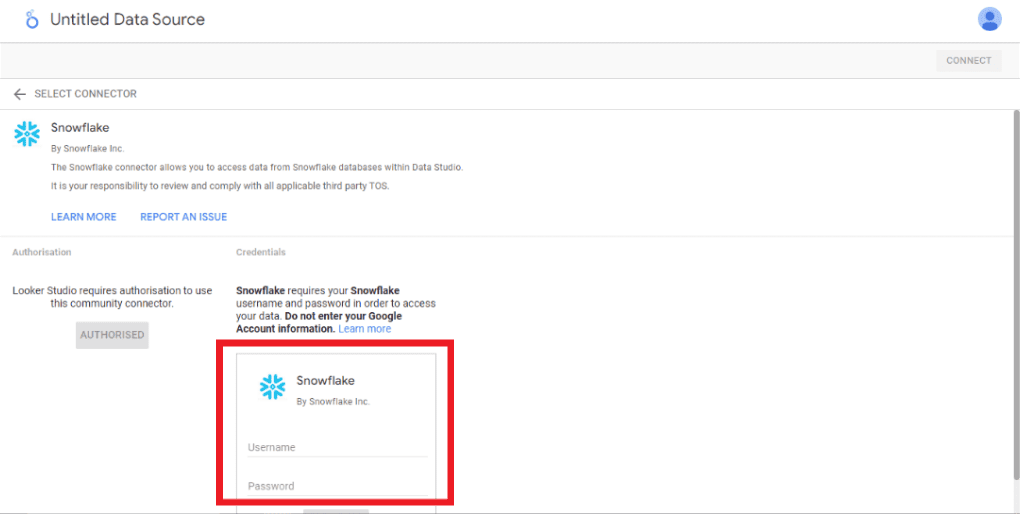
Task: Click the AUTHORISED button
Action: pos(112,335)
